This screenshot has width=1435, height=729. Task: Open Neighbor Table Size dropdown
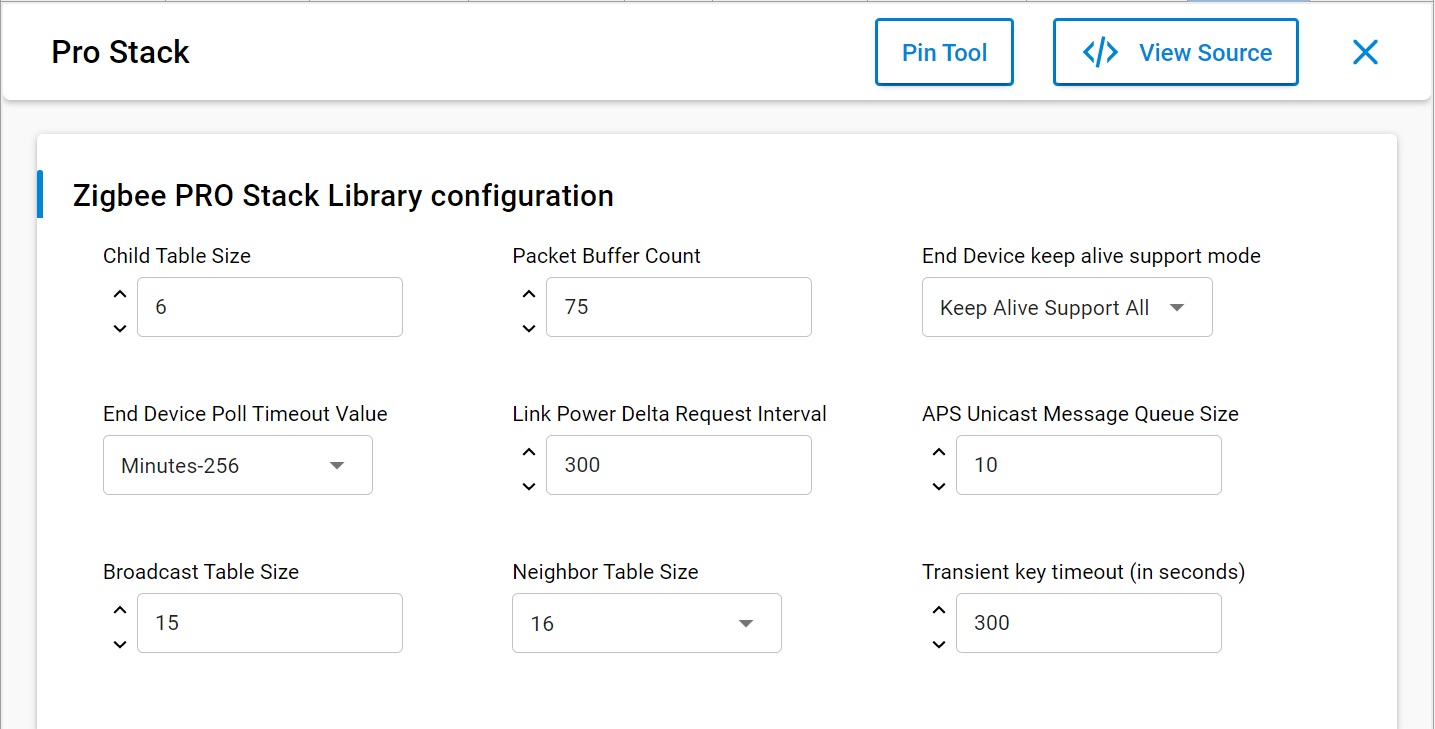pyautogui.click(x=646, y=624)
